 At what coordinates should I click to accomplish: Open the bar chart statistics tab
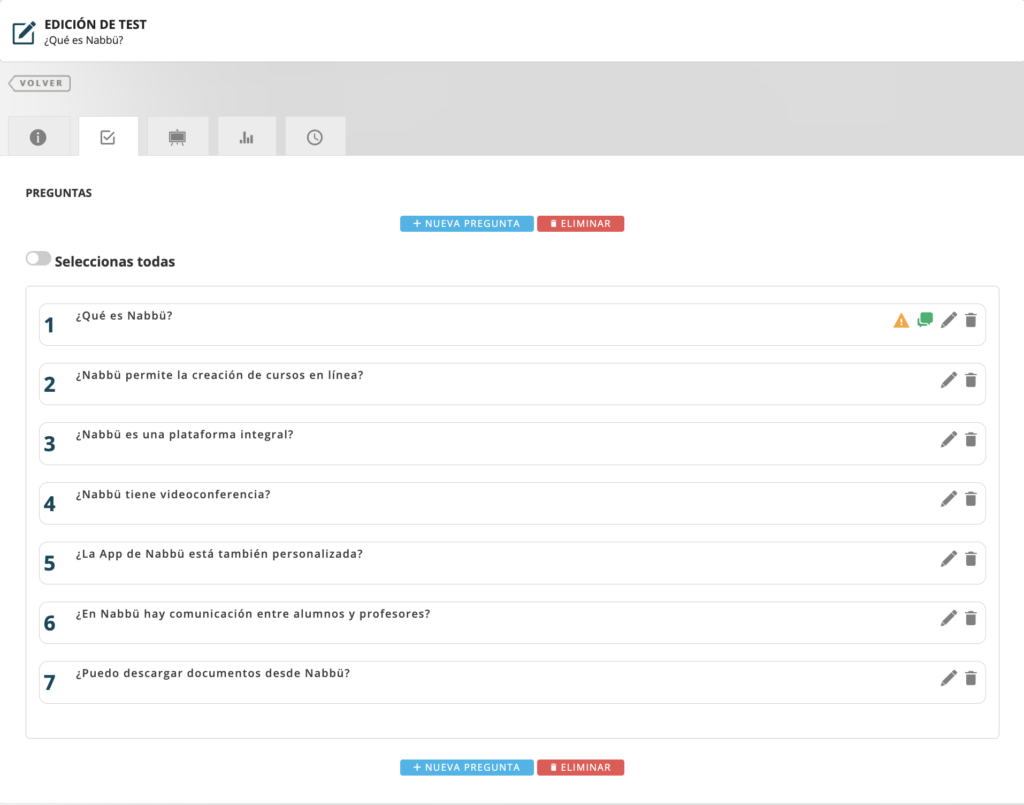point(246,137)
